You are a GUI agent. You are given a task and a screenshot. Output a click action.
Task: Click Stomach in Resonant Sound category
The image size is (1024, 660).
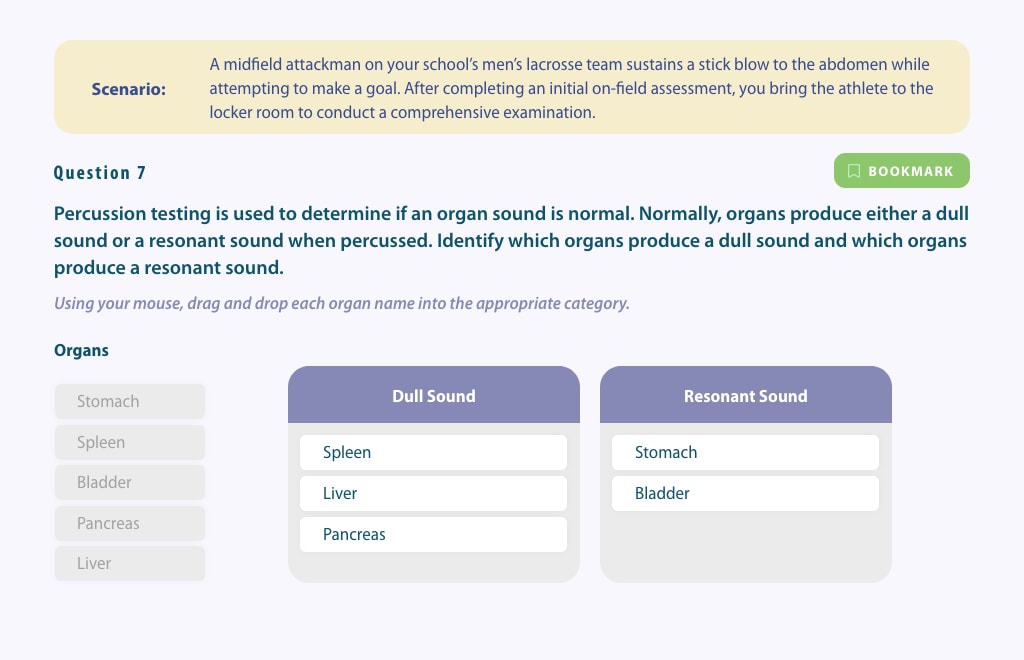745,452
